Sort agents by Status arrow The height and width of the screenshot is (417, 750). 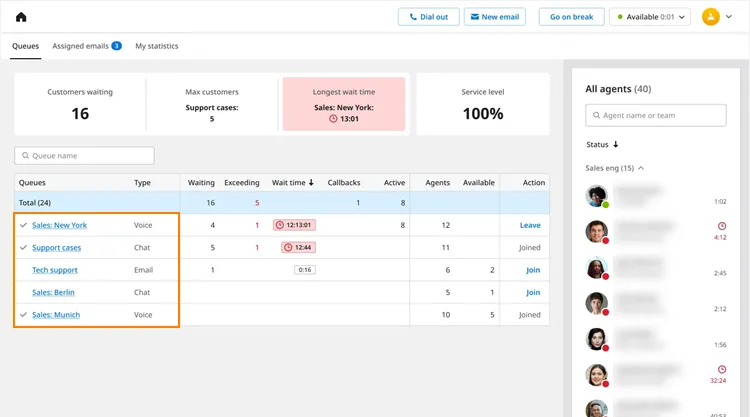[616, 144]
